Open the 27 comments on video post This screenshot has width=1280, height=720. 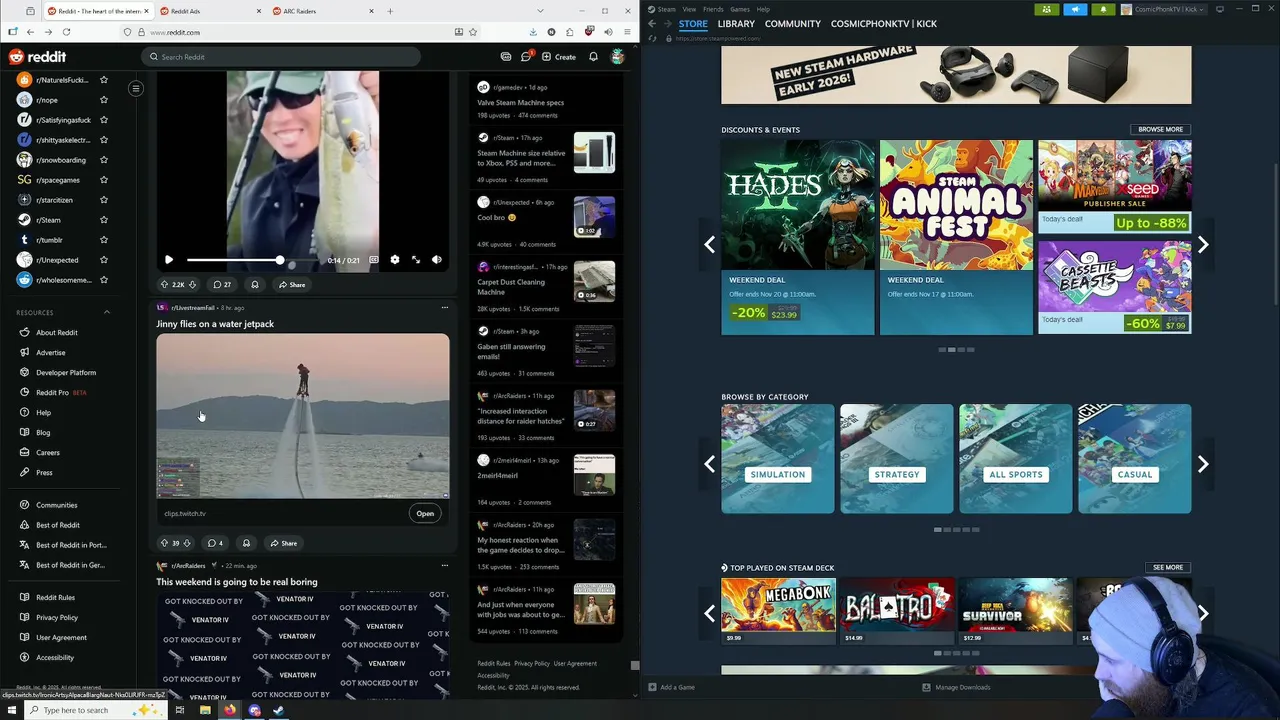pos(222,285)
